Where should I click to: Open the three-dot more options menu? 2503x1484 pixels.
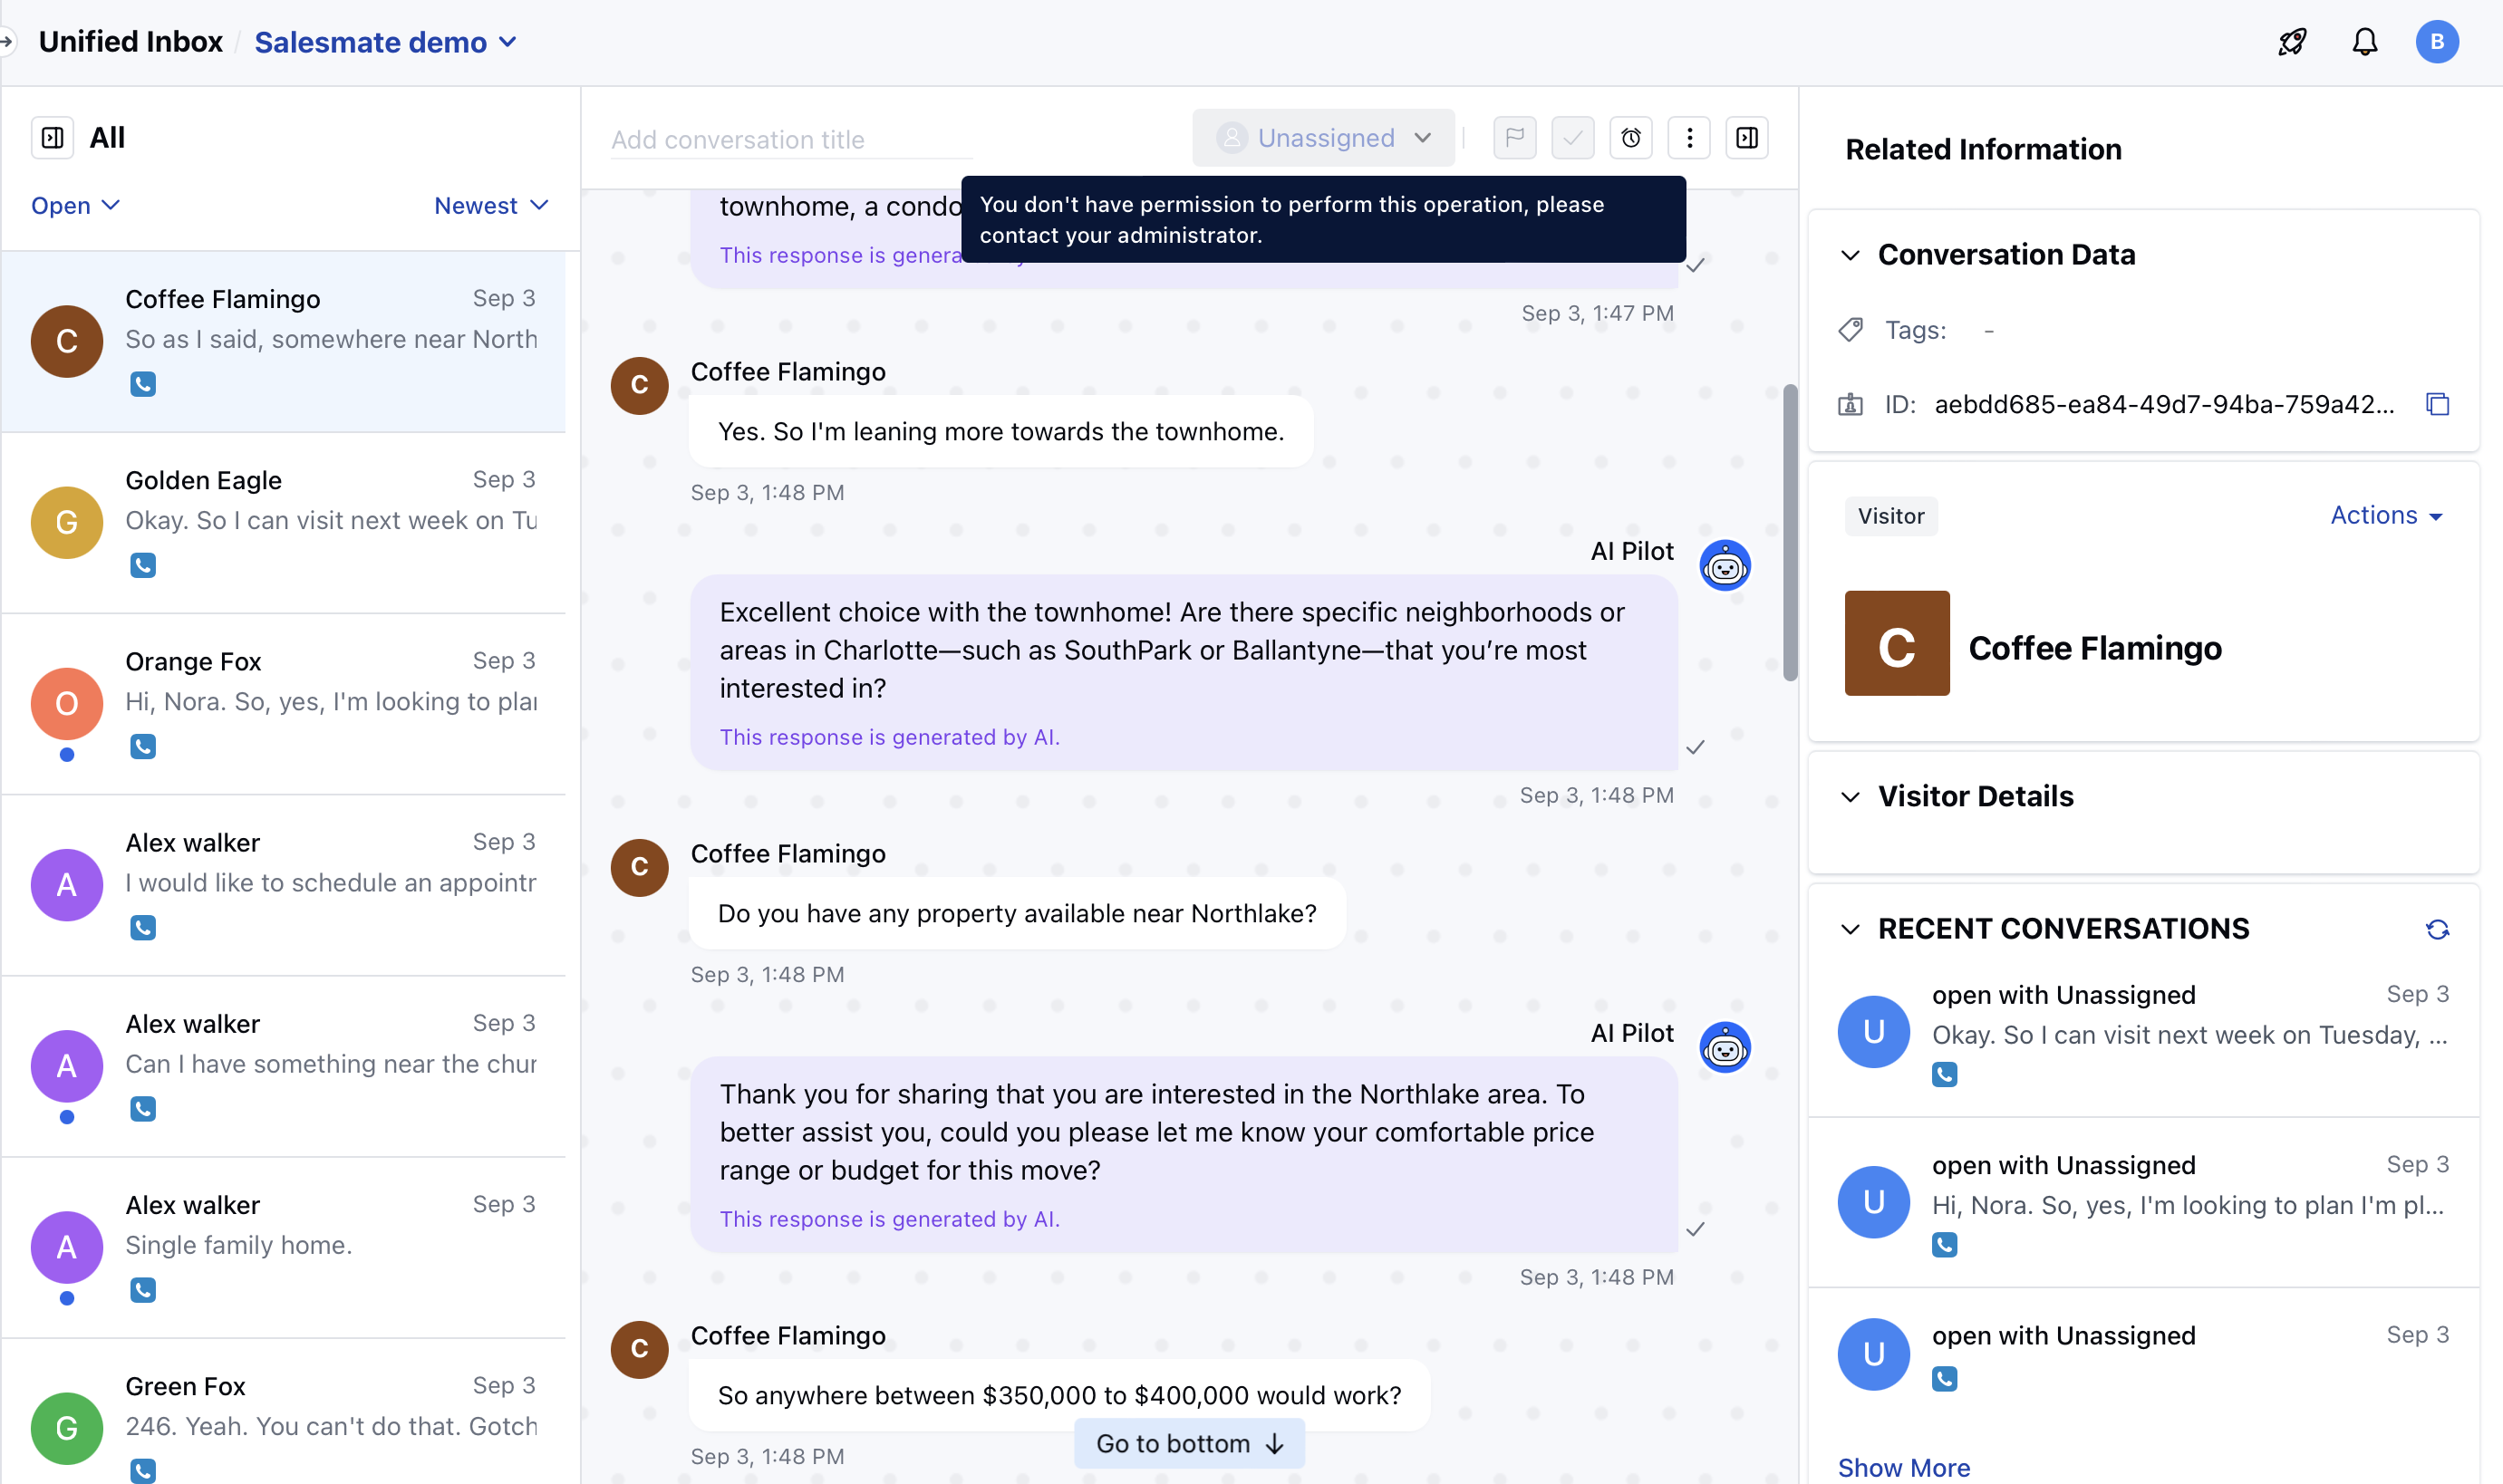click(x=1689, y=138)
